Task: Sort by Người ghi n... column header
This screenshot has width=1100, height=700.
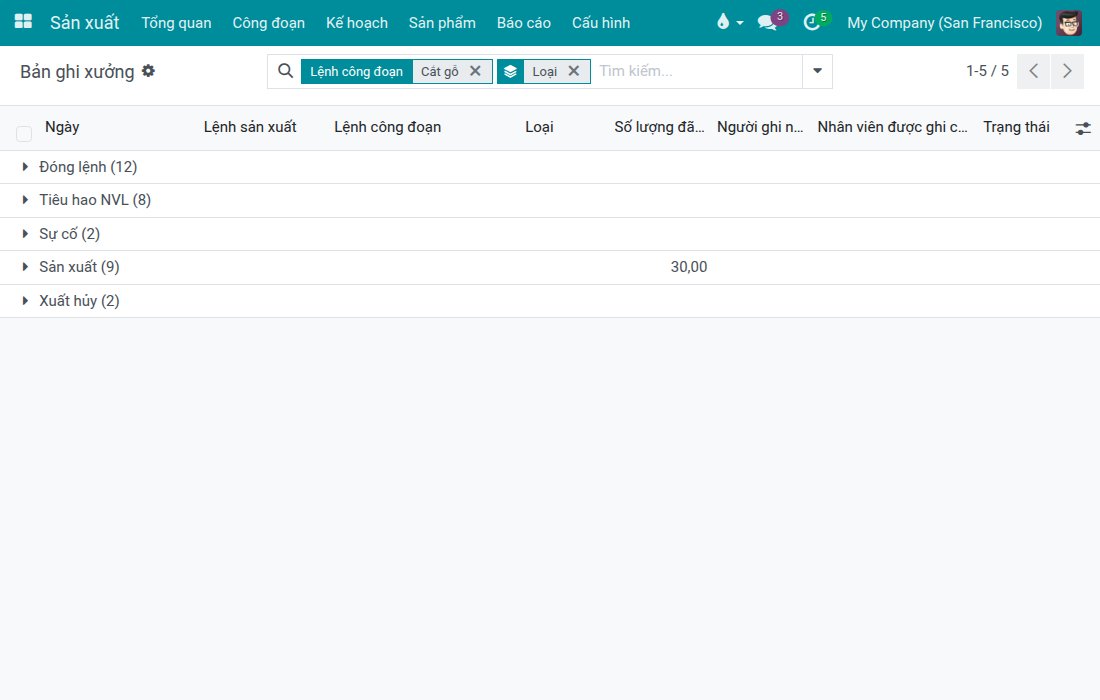Action: tap(760, 127)
